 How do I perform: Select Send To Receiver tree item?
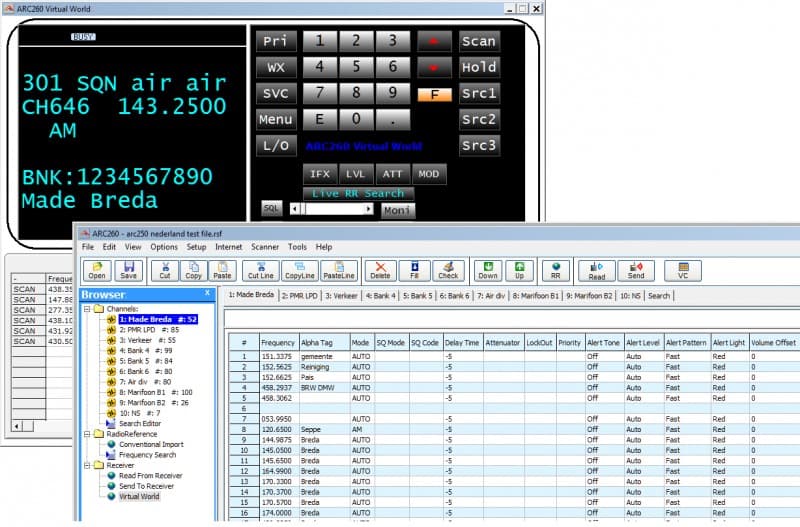point(146,486)
